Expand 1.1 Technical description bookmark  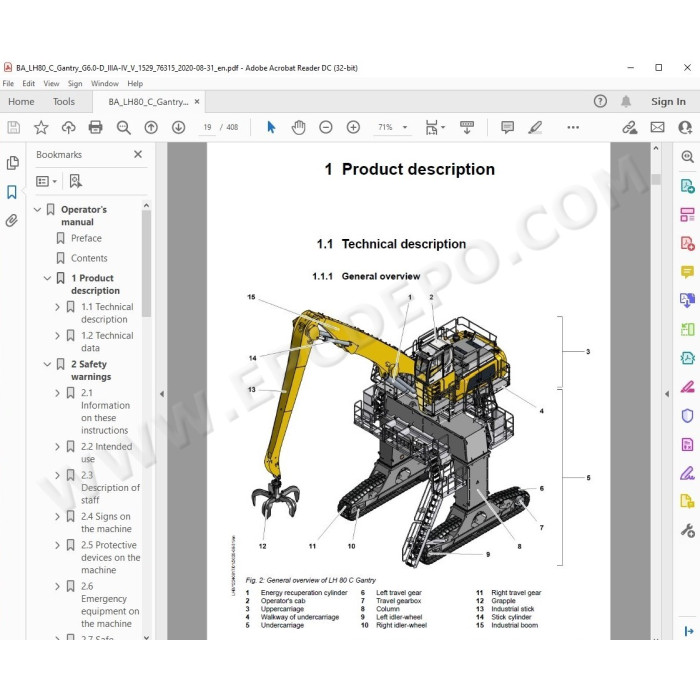pos(57,307)
